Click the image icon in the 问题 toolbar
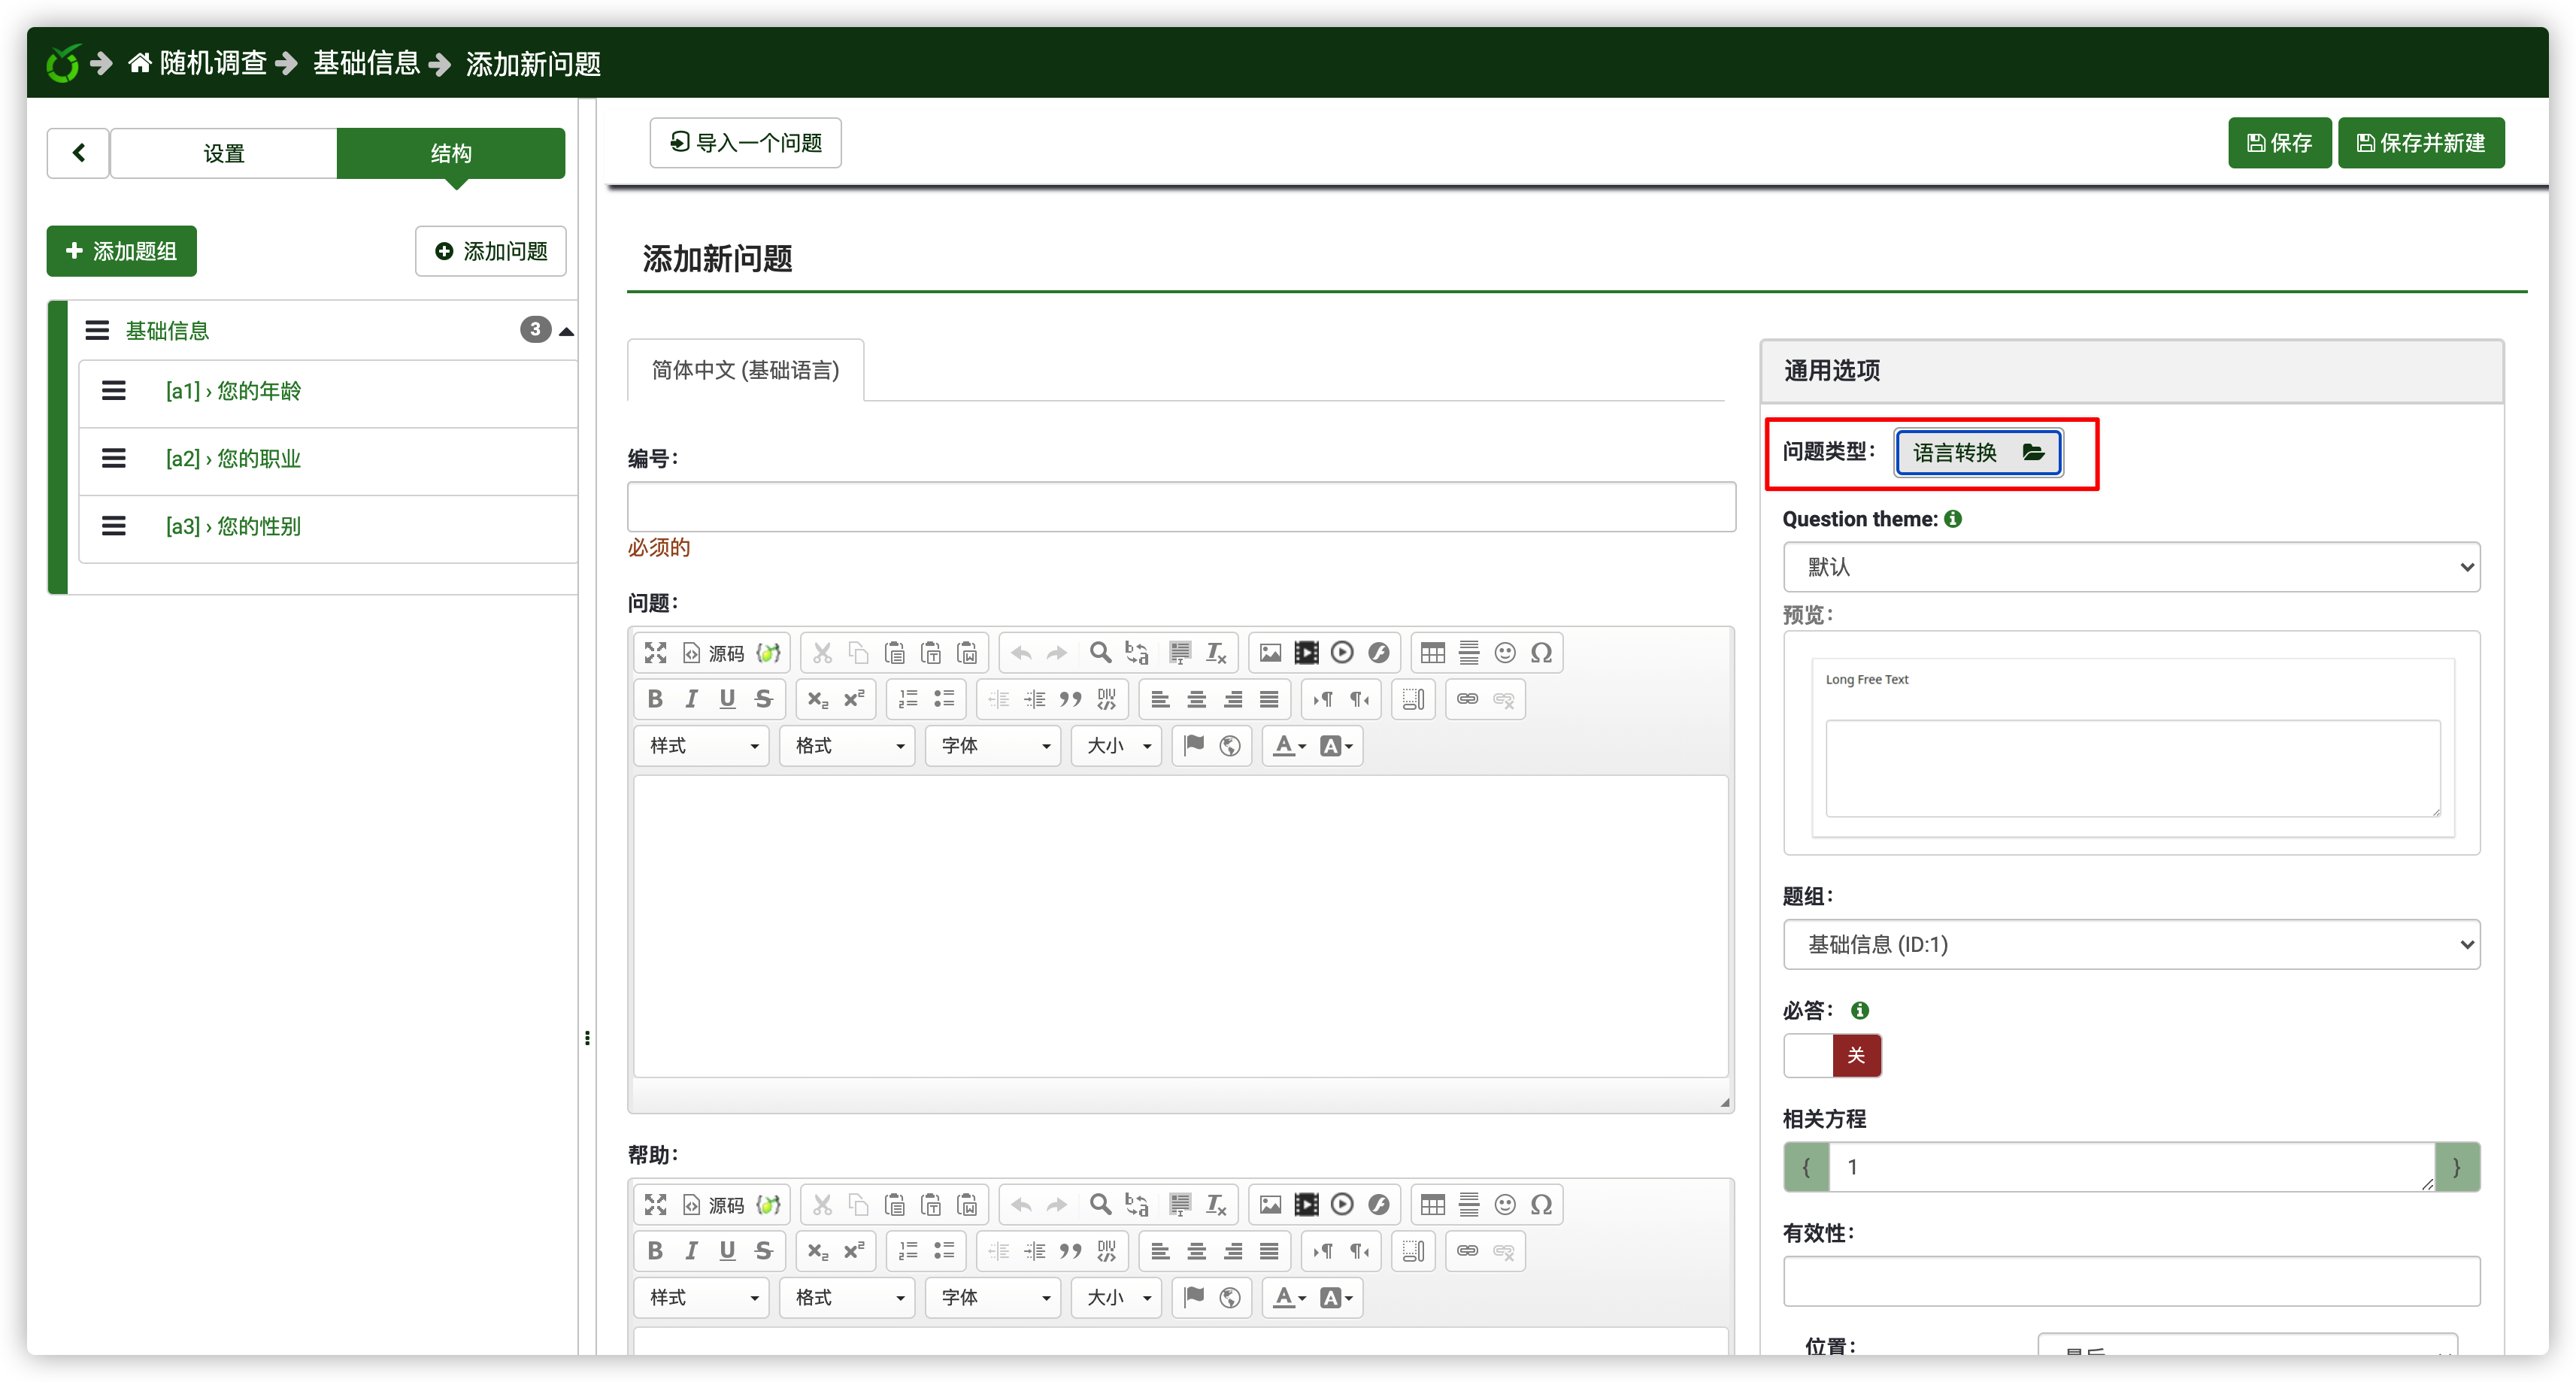The image size is (2576, 1382). point(1270,653)
